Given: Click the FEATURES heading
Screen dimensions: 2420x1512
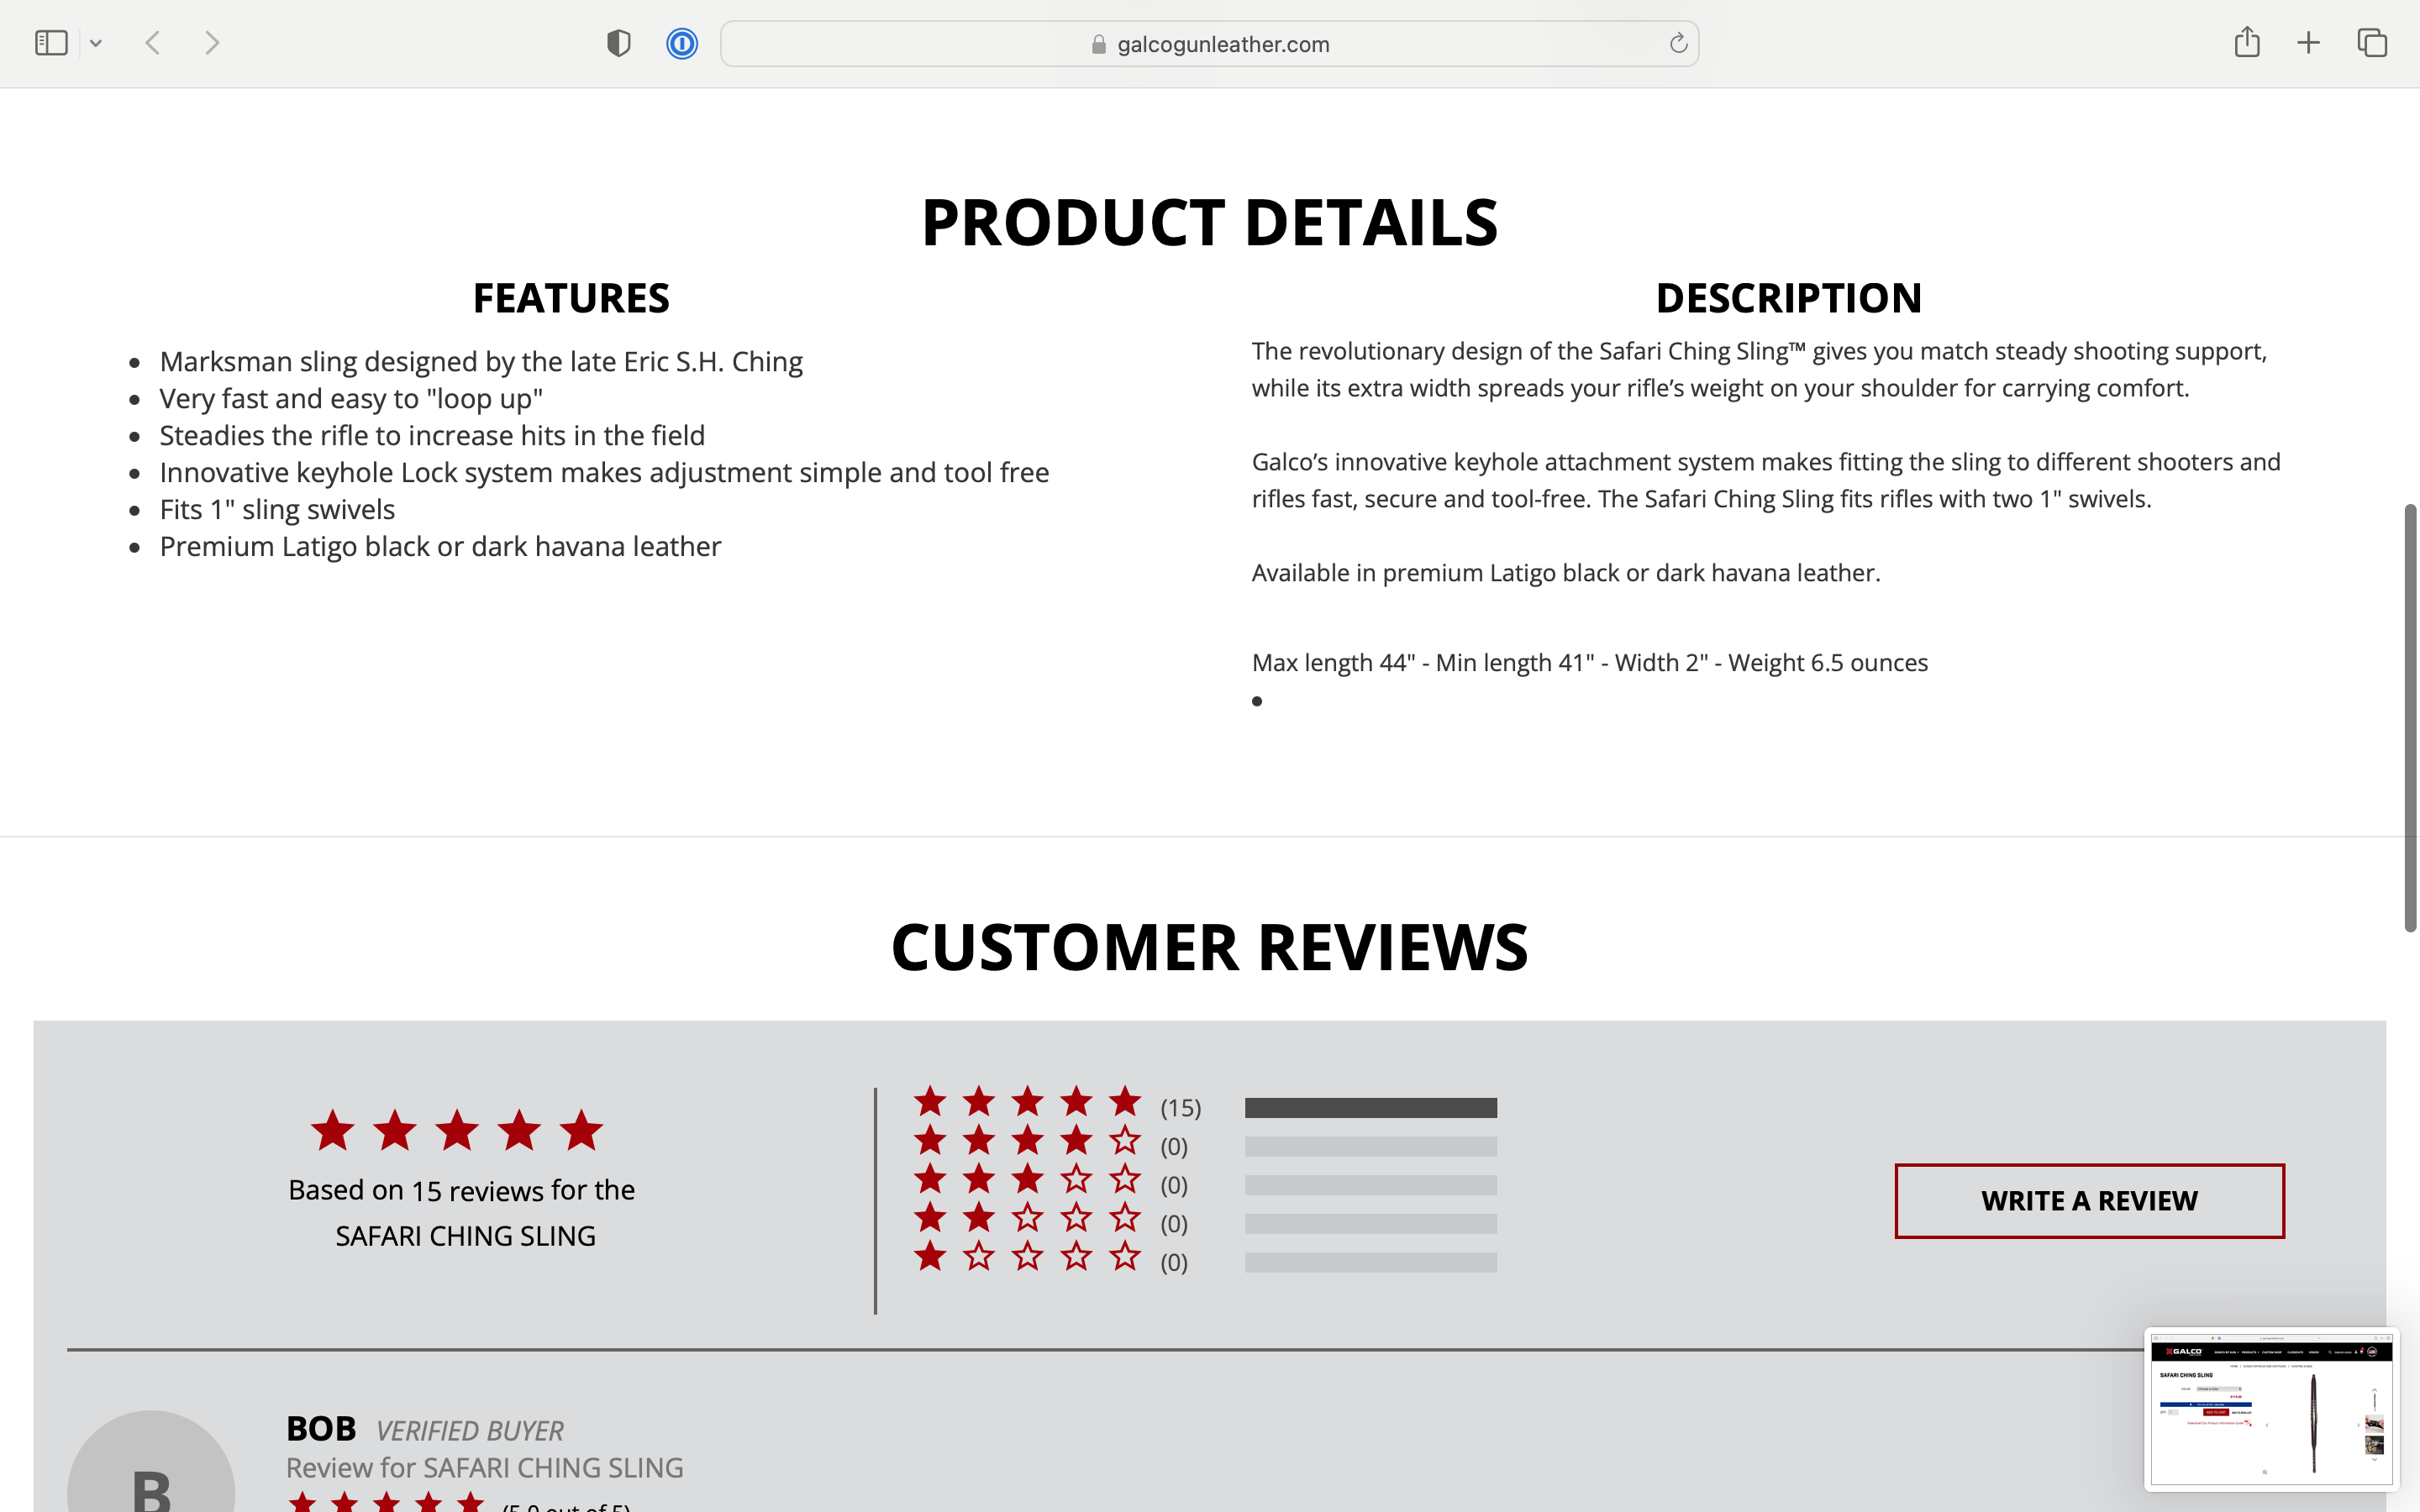Looking at the screenshot, I should click(x=571, y=298).
